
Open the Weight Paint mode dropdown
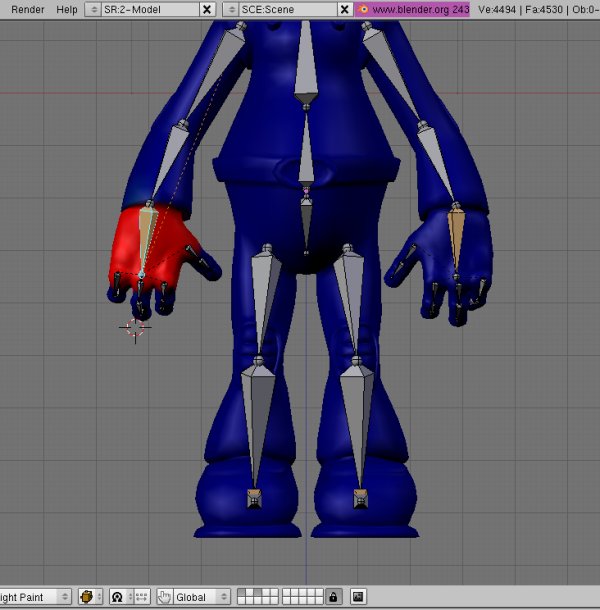point(35,597)
